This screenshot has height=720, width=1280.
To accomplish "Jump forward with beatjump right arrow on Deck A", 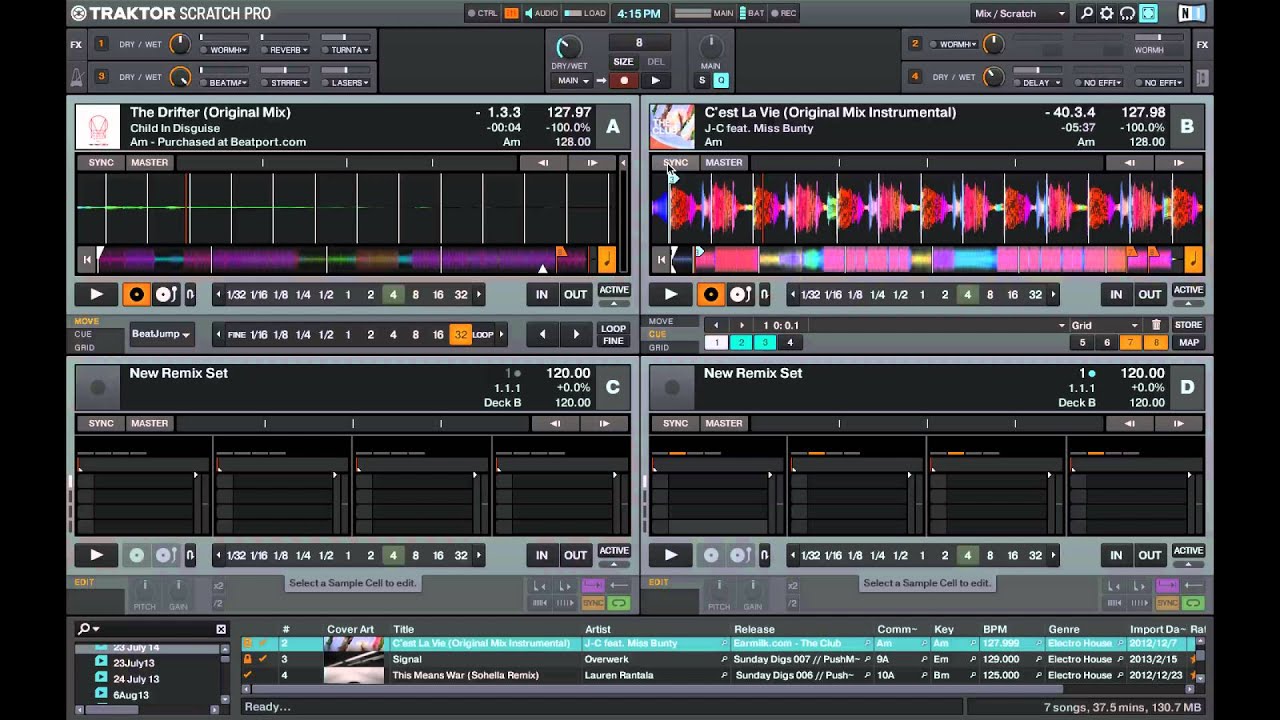I will 575,335.
